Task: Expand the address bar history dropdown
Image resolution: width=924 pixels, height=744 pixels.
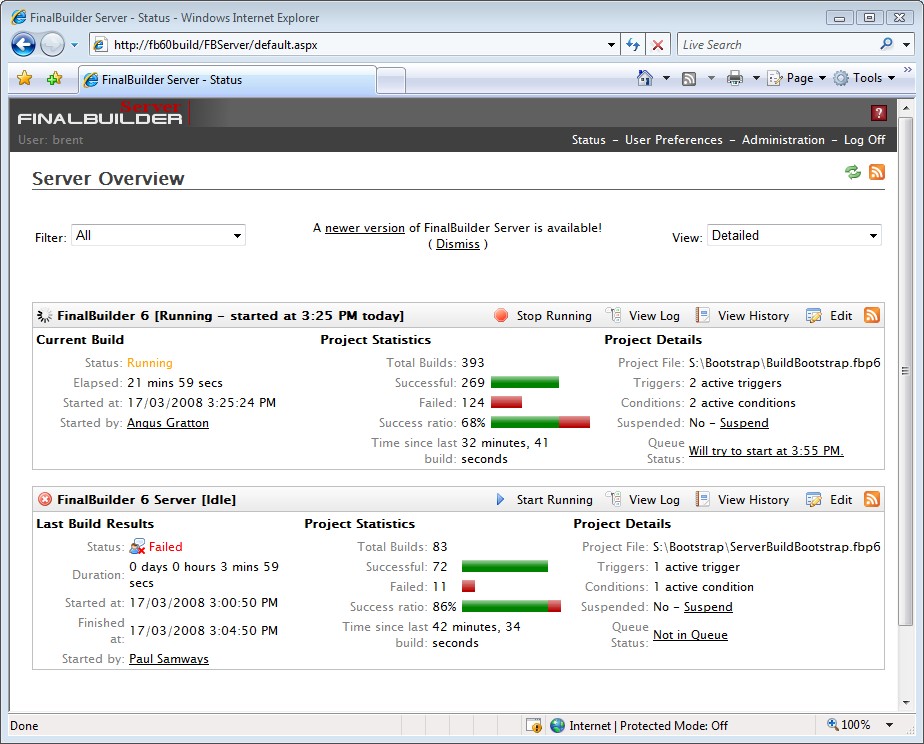Action: [612, 45]
